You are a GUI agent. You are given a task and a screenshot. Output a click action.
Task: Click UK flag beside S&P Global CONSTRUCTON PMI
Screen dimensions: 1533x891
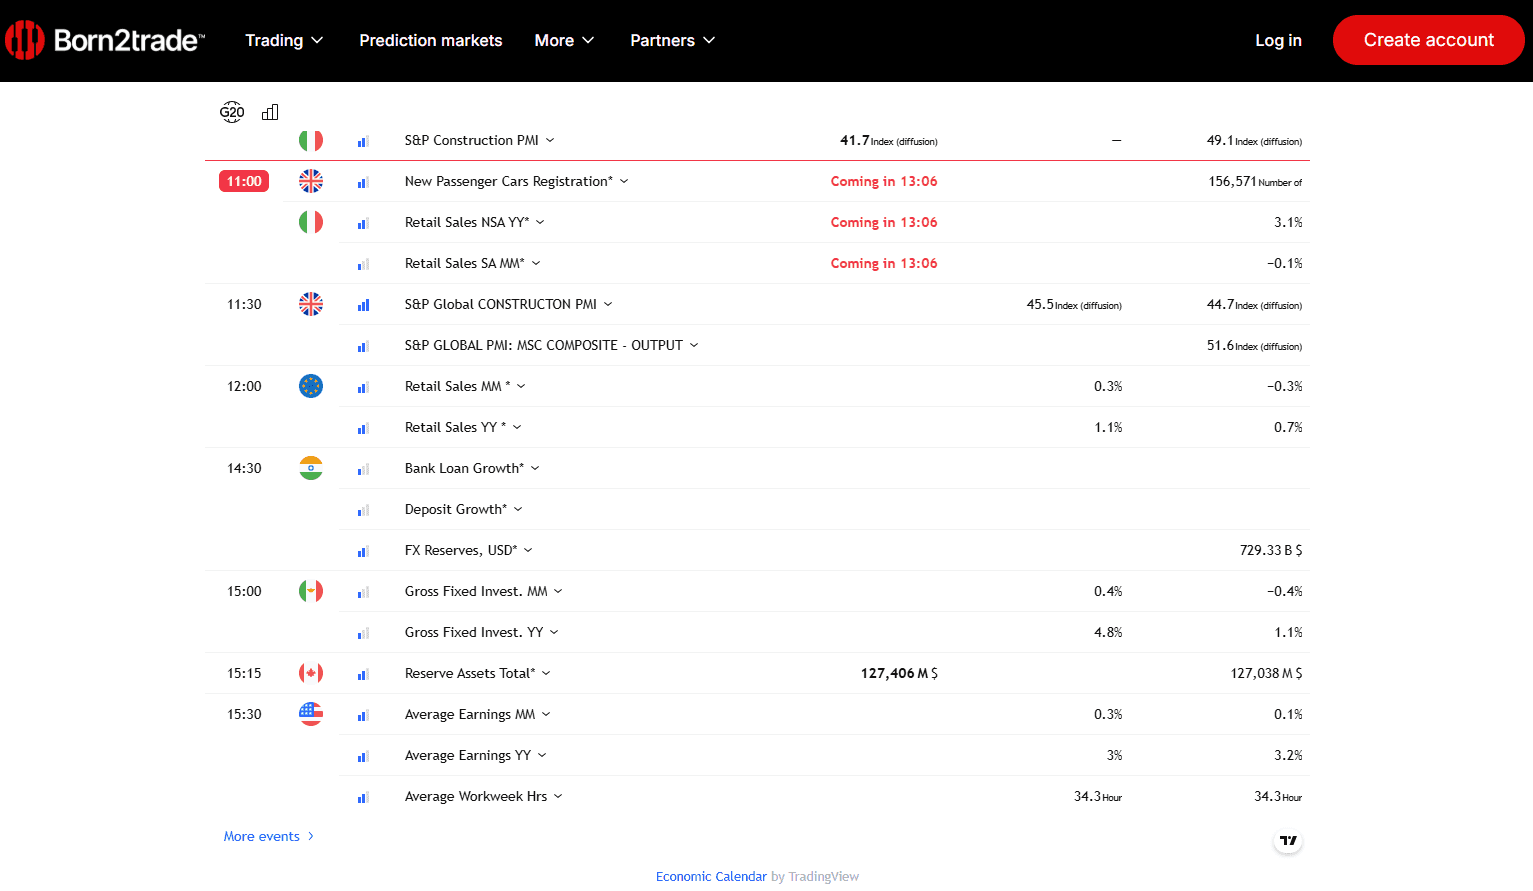pos(311,304)
